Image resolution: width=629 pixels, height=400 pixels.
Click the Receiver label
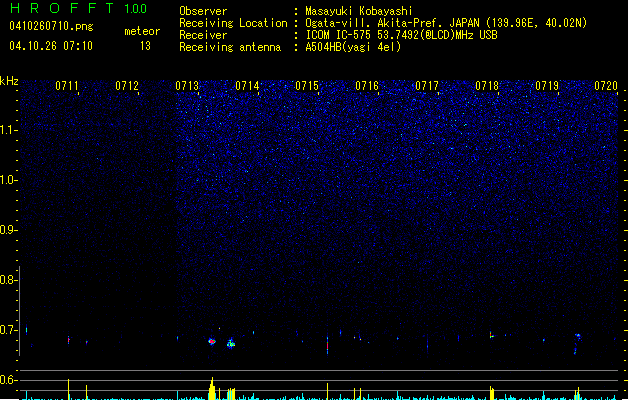203,35
